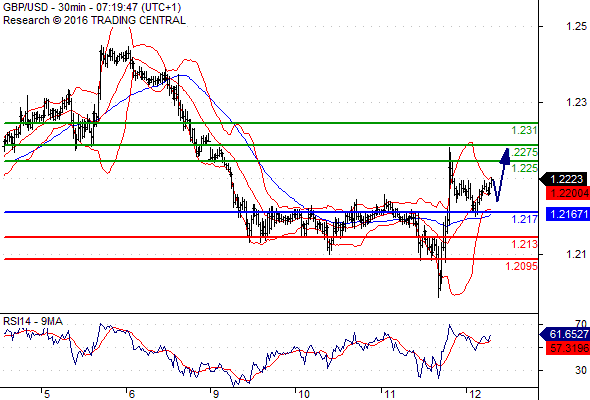
Task: Click date 6 on the time axis
Action: coord(131,394)
